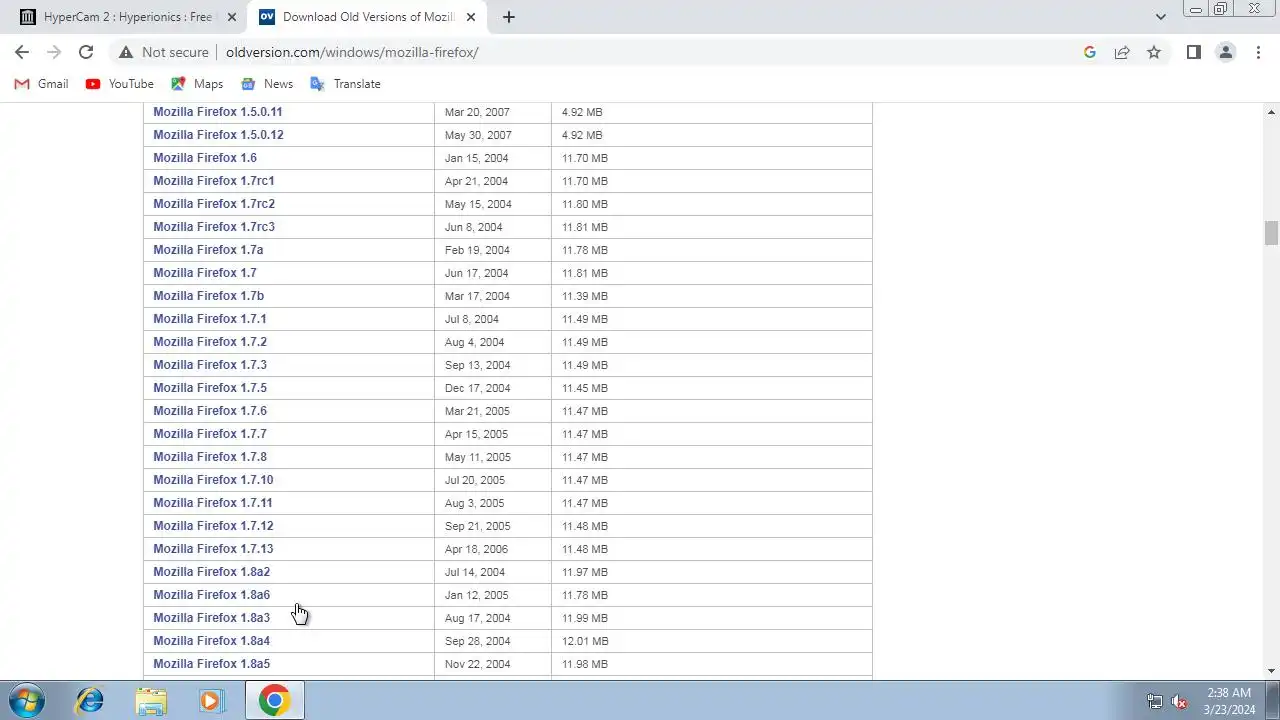
Task: Click the address bar URL
Action: click(352, 52)
